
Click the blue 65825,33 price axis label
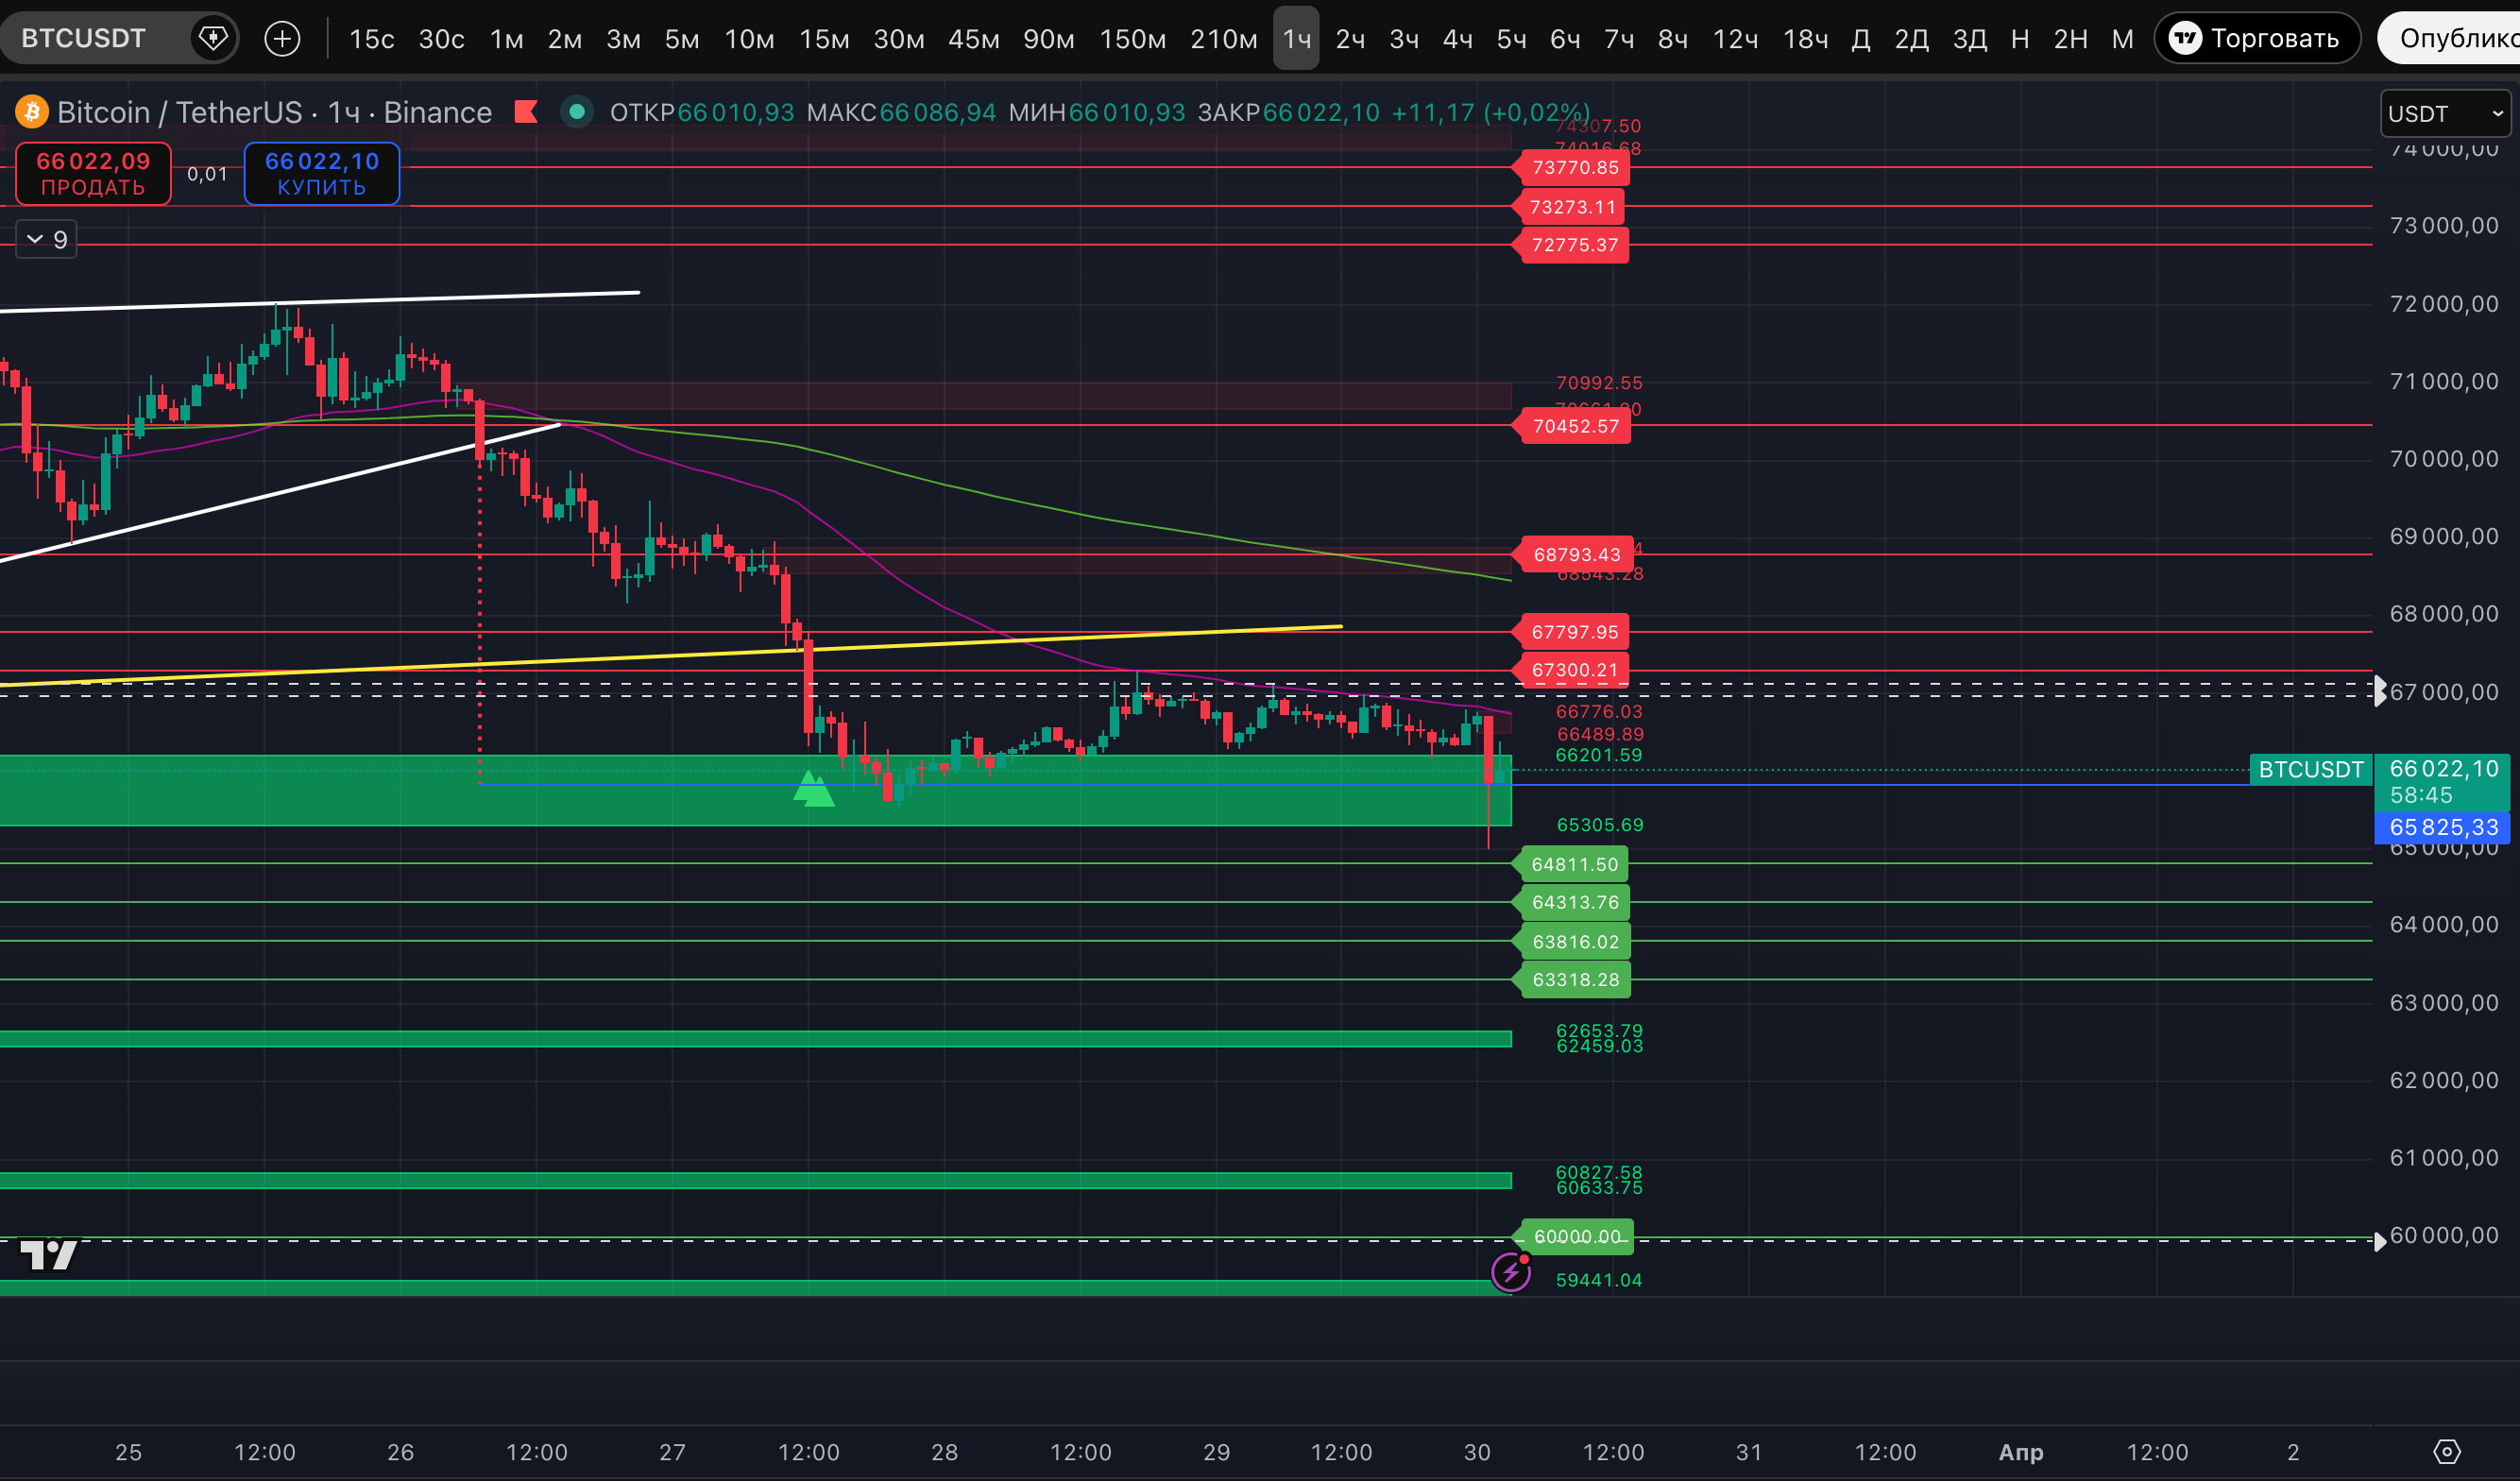coord(2442,827)
